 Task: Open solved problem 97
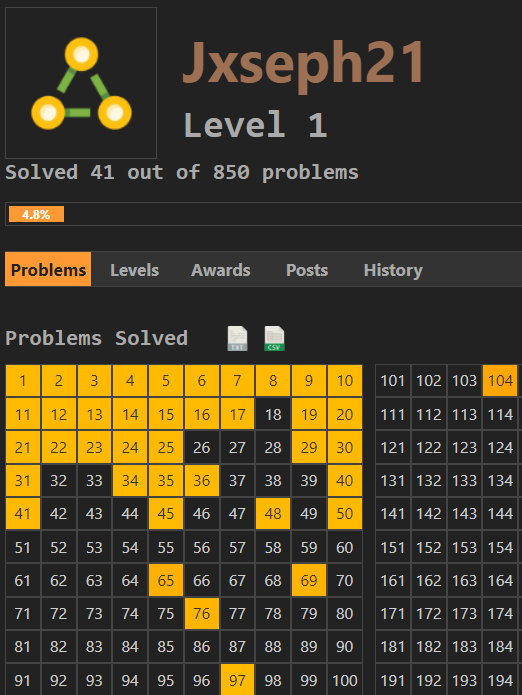(x=238, y=680)
